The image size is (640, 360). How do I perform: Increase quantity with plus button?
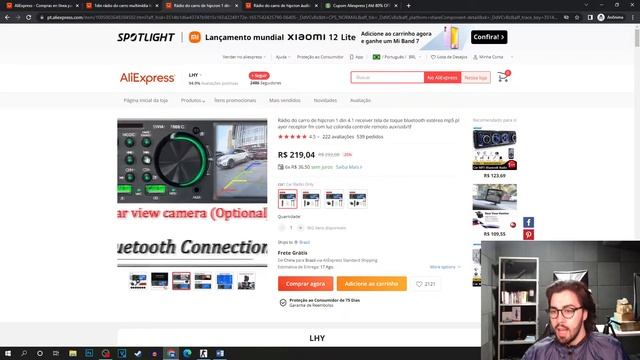(x=300, y=228)
